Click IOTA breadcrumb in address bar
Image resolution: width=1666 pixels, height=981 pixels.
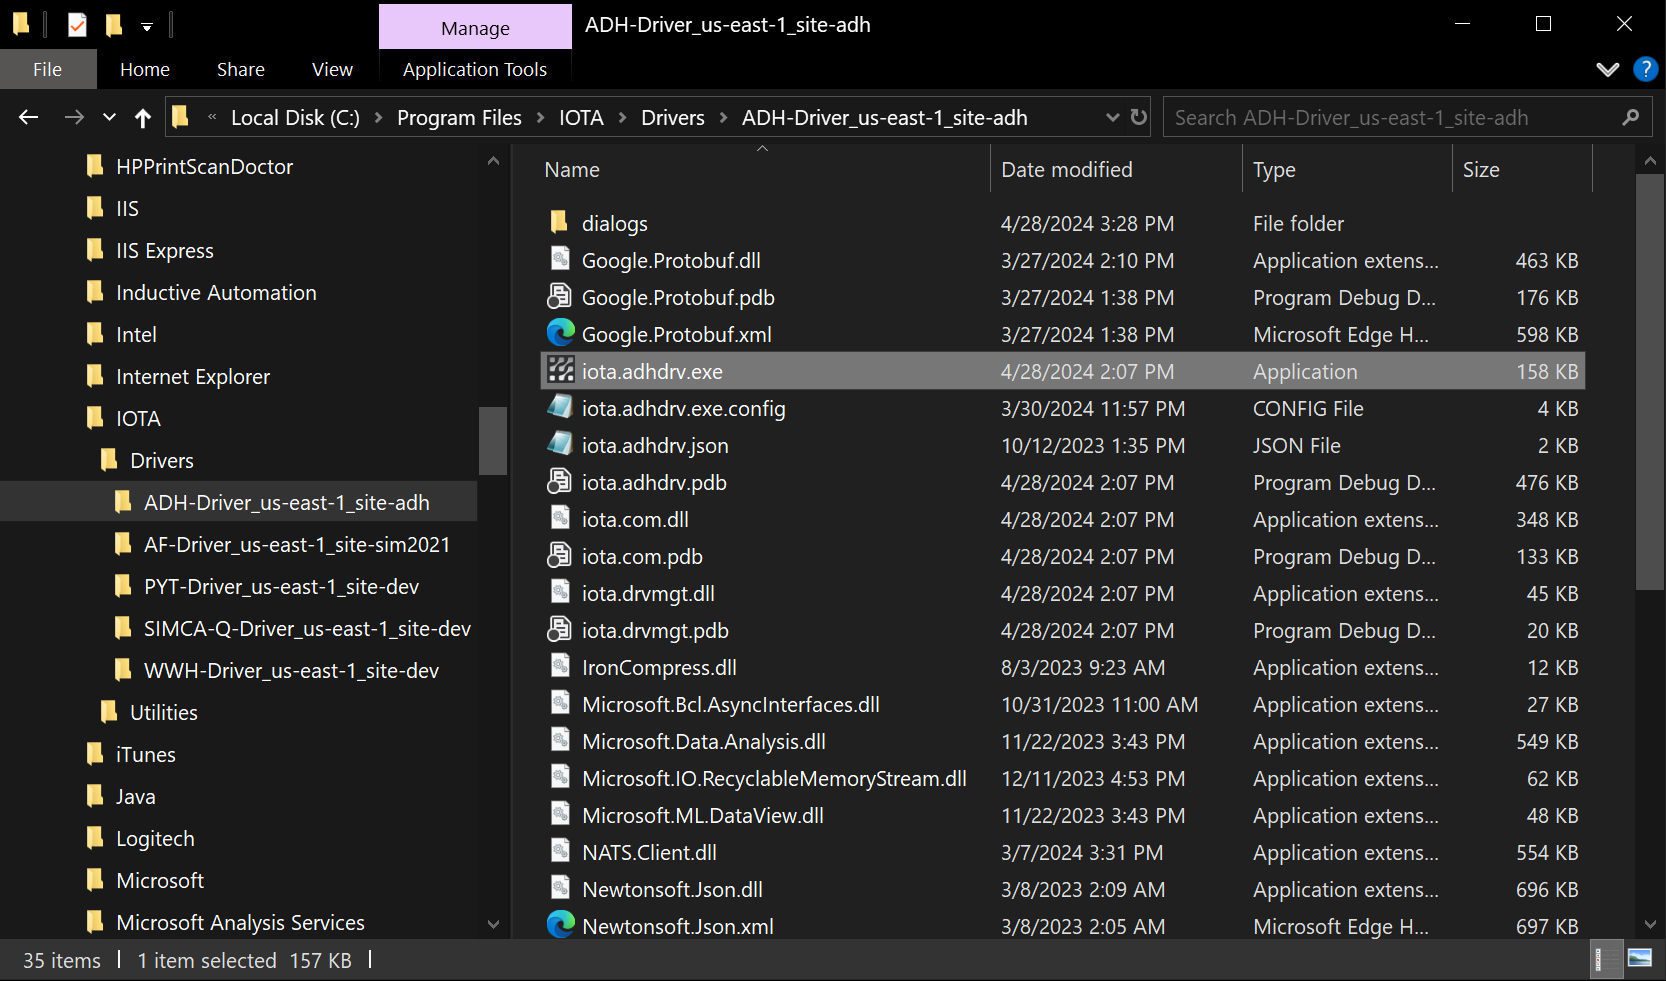pos(581,117)
